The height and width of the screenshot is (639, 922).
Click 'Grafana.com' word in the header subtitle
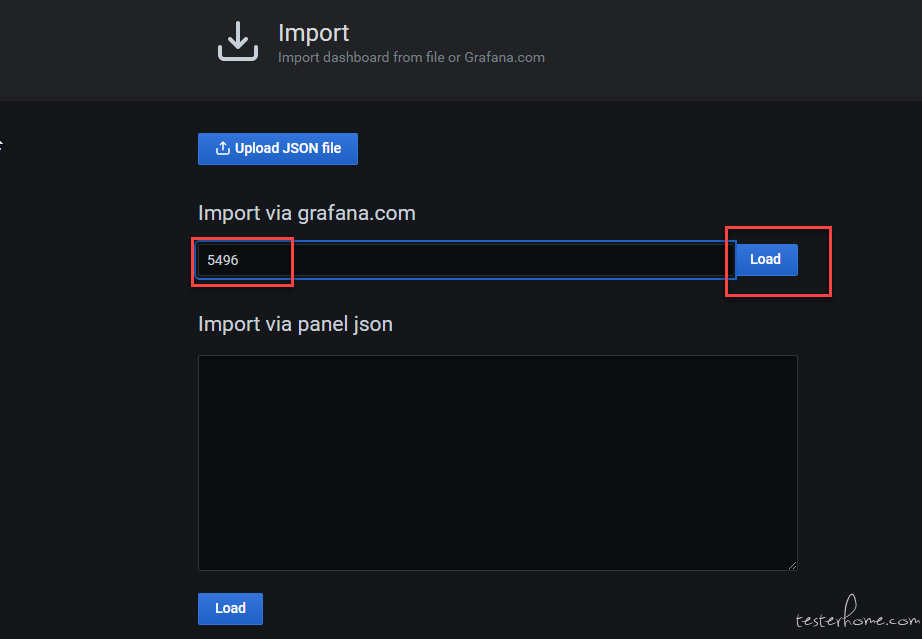(505, 58)
